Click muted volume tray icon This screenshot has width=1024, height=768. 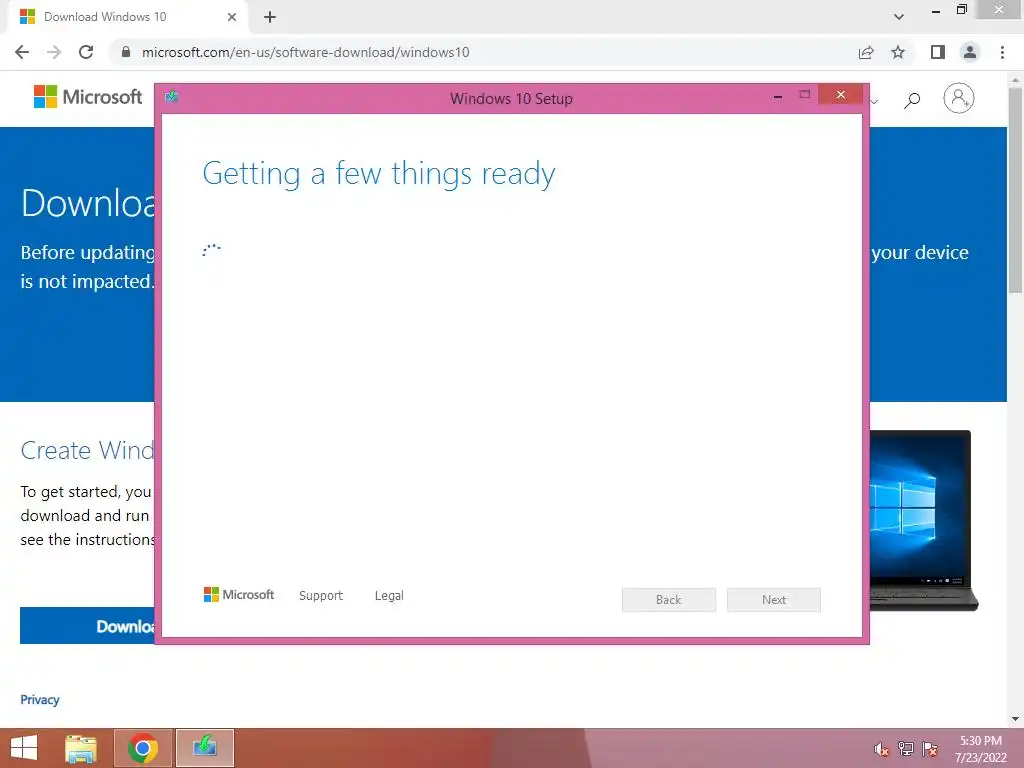click(x=881, y=749)
